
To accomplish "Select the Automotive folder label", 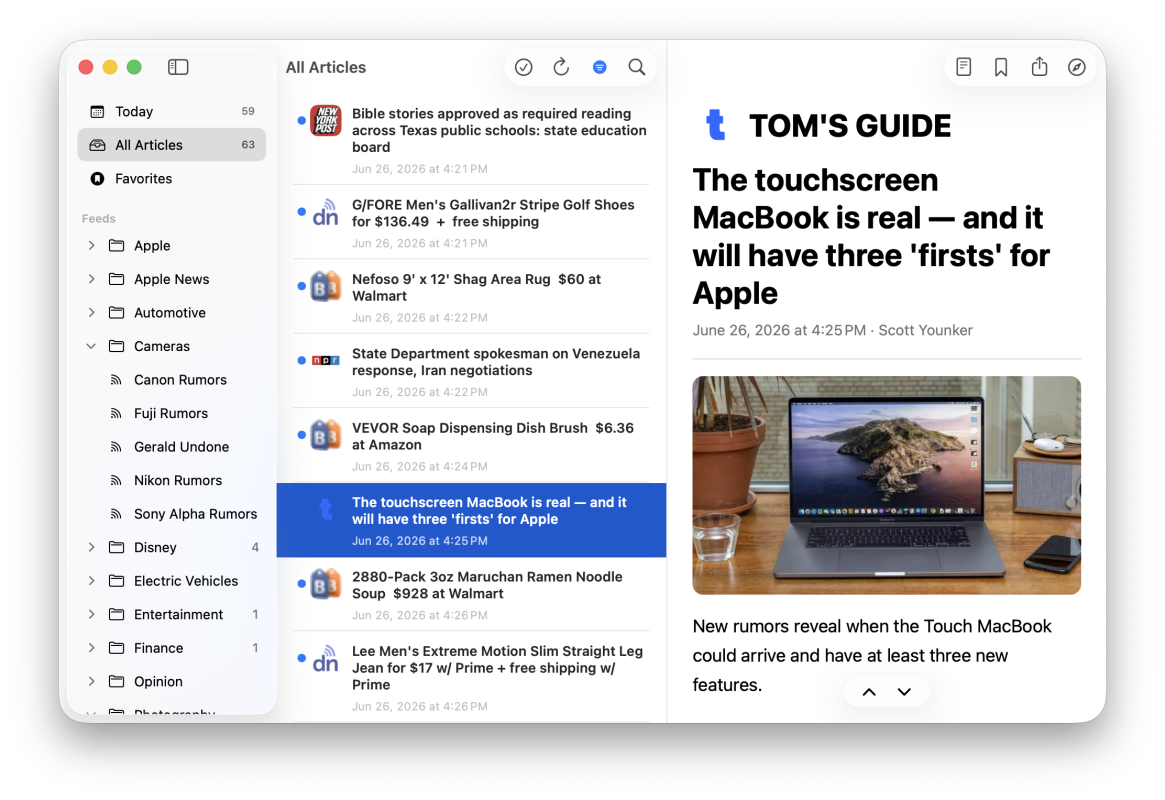I will [169, 312].
